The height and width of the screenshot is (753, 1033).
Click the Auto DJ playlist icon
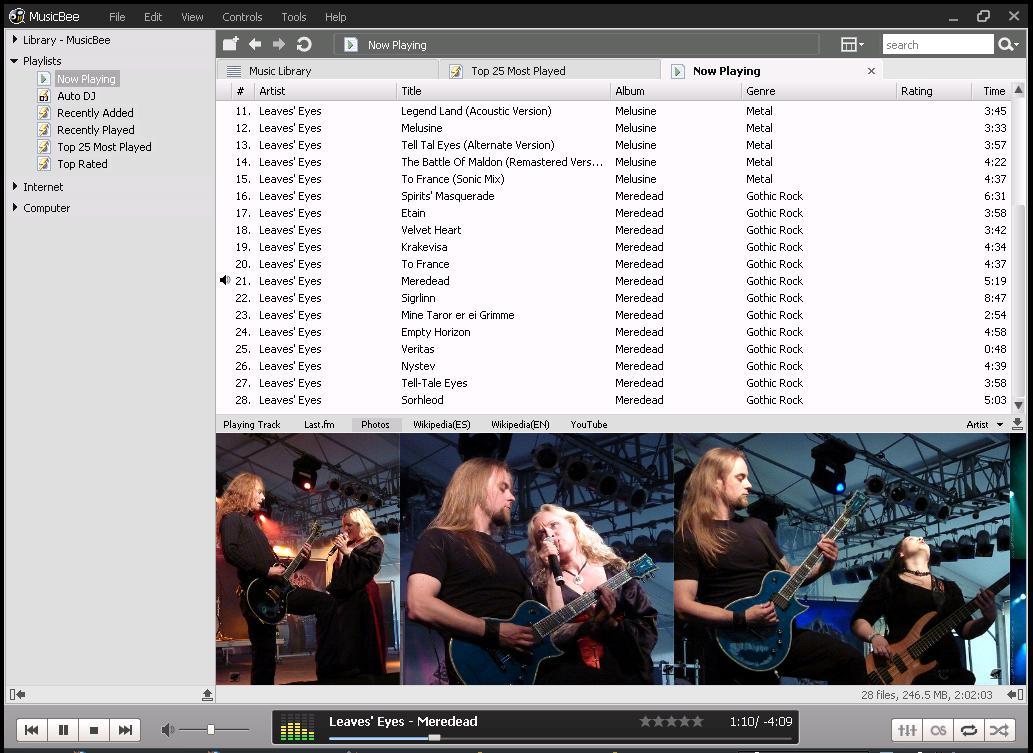click(x=43, y=96)
